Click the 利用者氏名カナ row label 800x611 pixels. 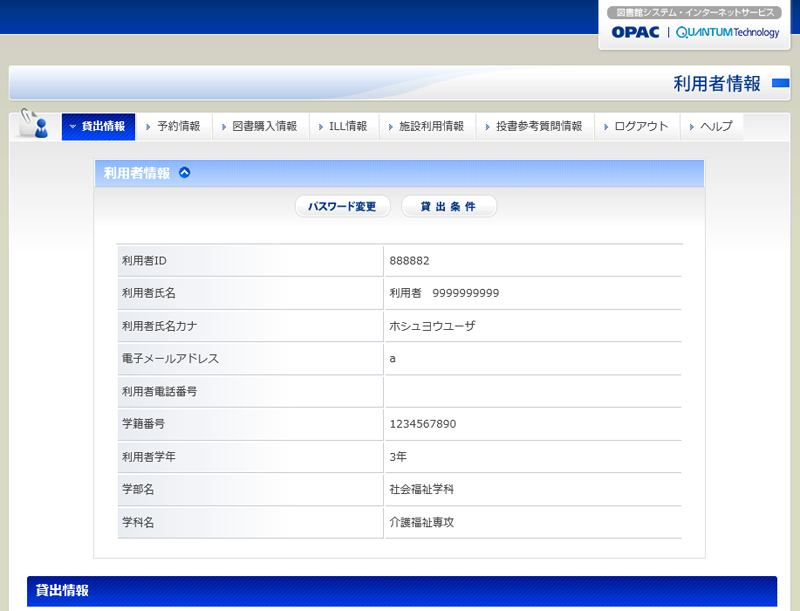tap(159, 326)
